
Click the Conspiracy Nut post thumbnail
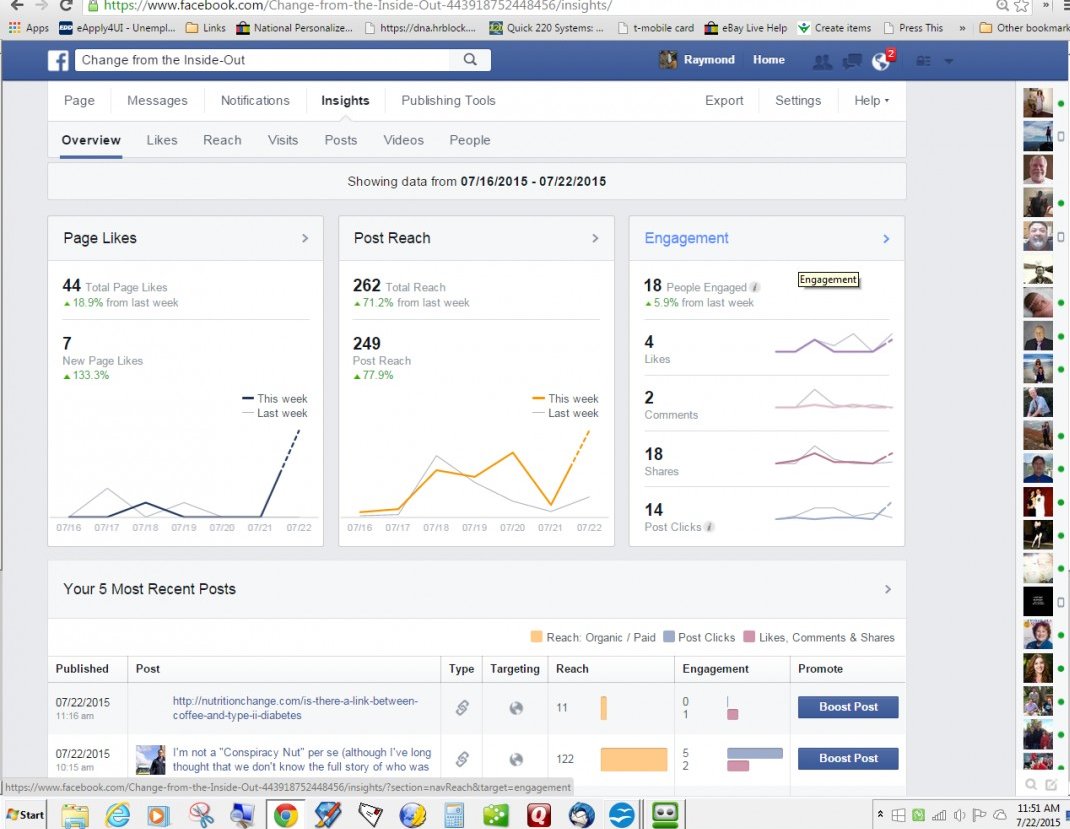pos(150,759)
